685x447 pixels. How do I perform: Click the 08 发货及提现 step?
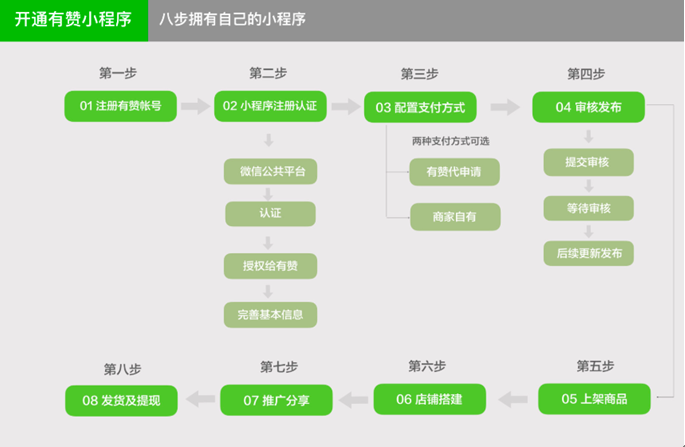click(121, 400)
